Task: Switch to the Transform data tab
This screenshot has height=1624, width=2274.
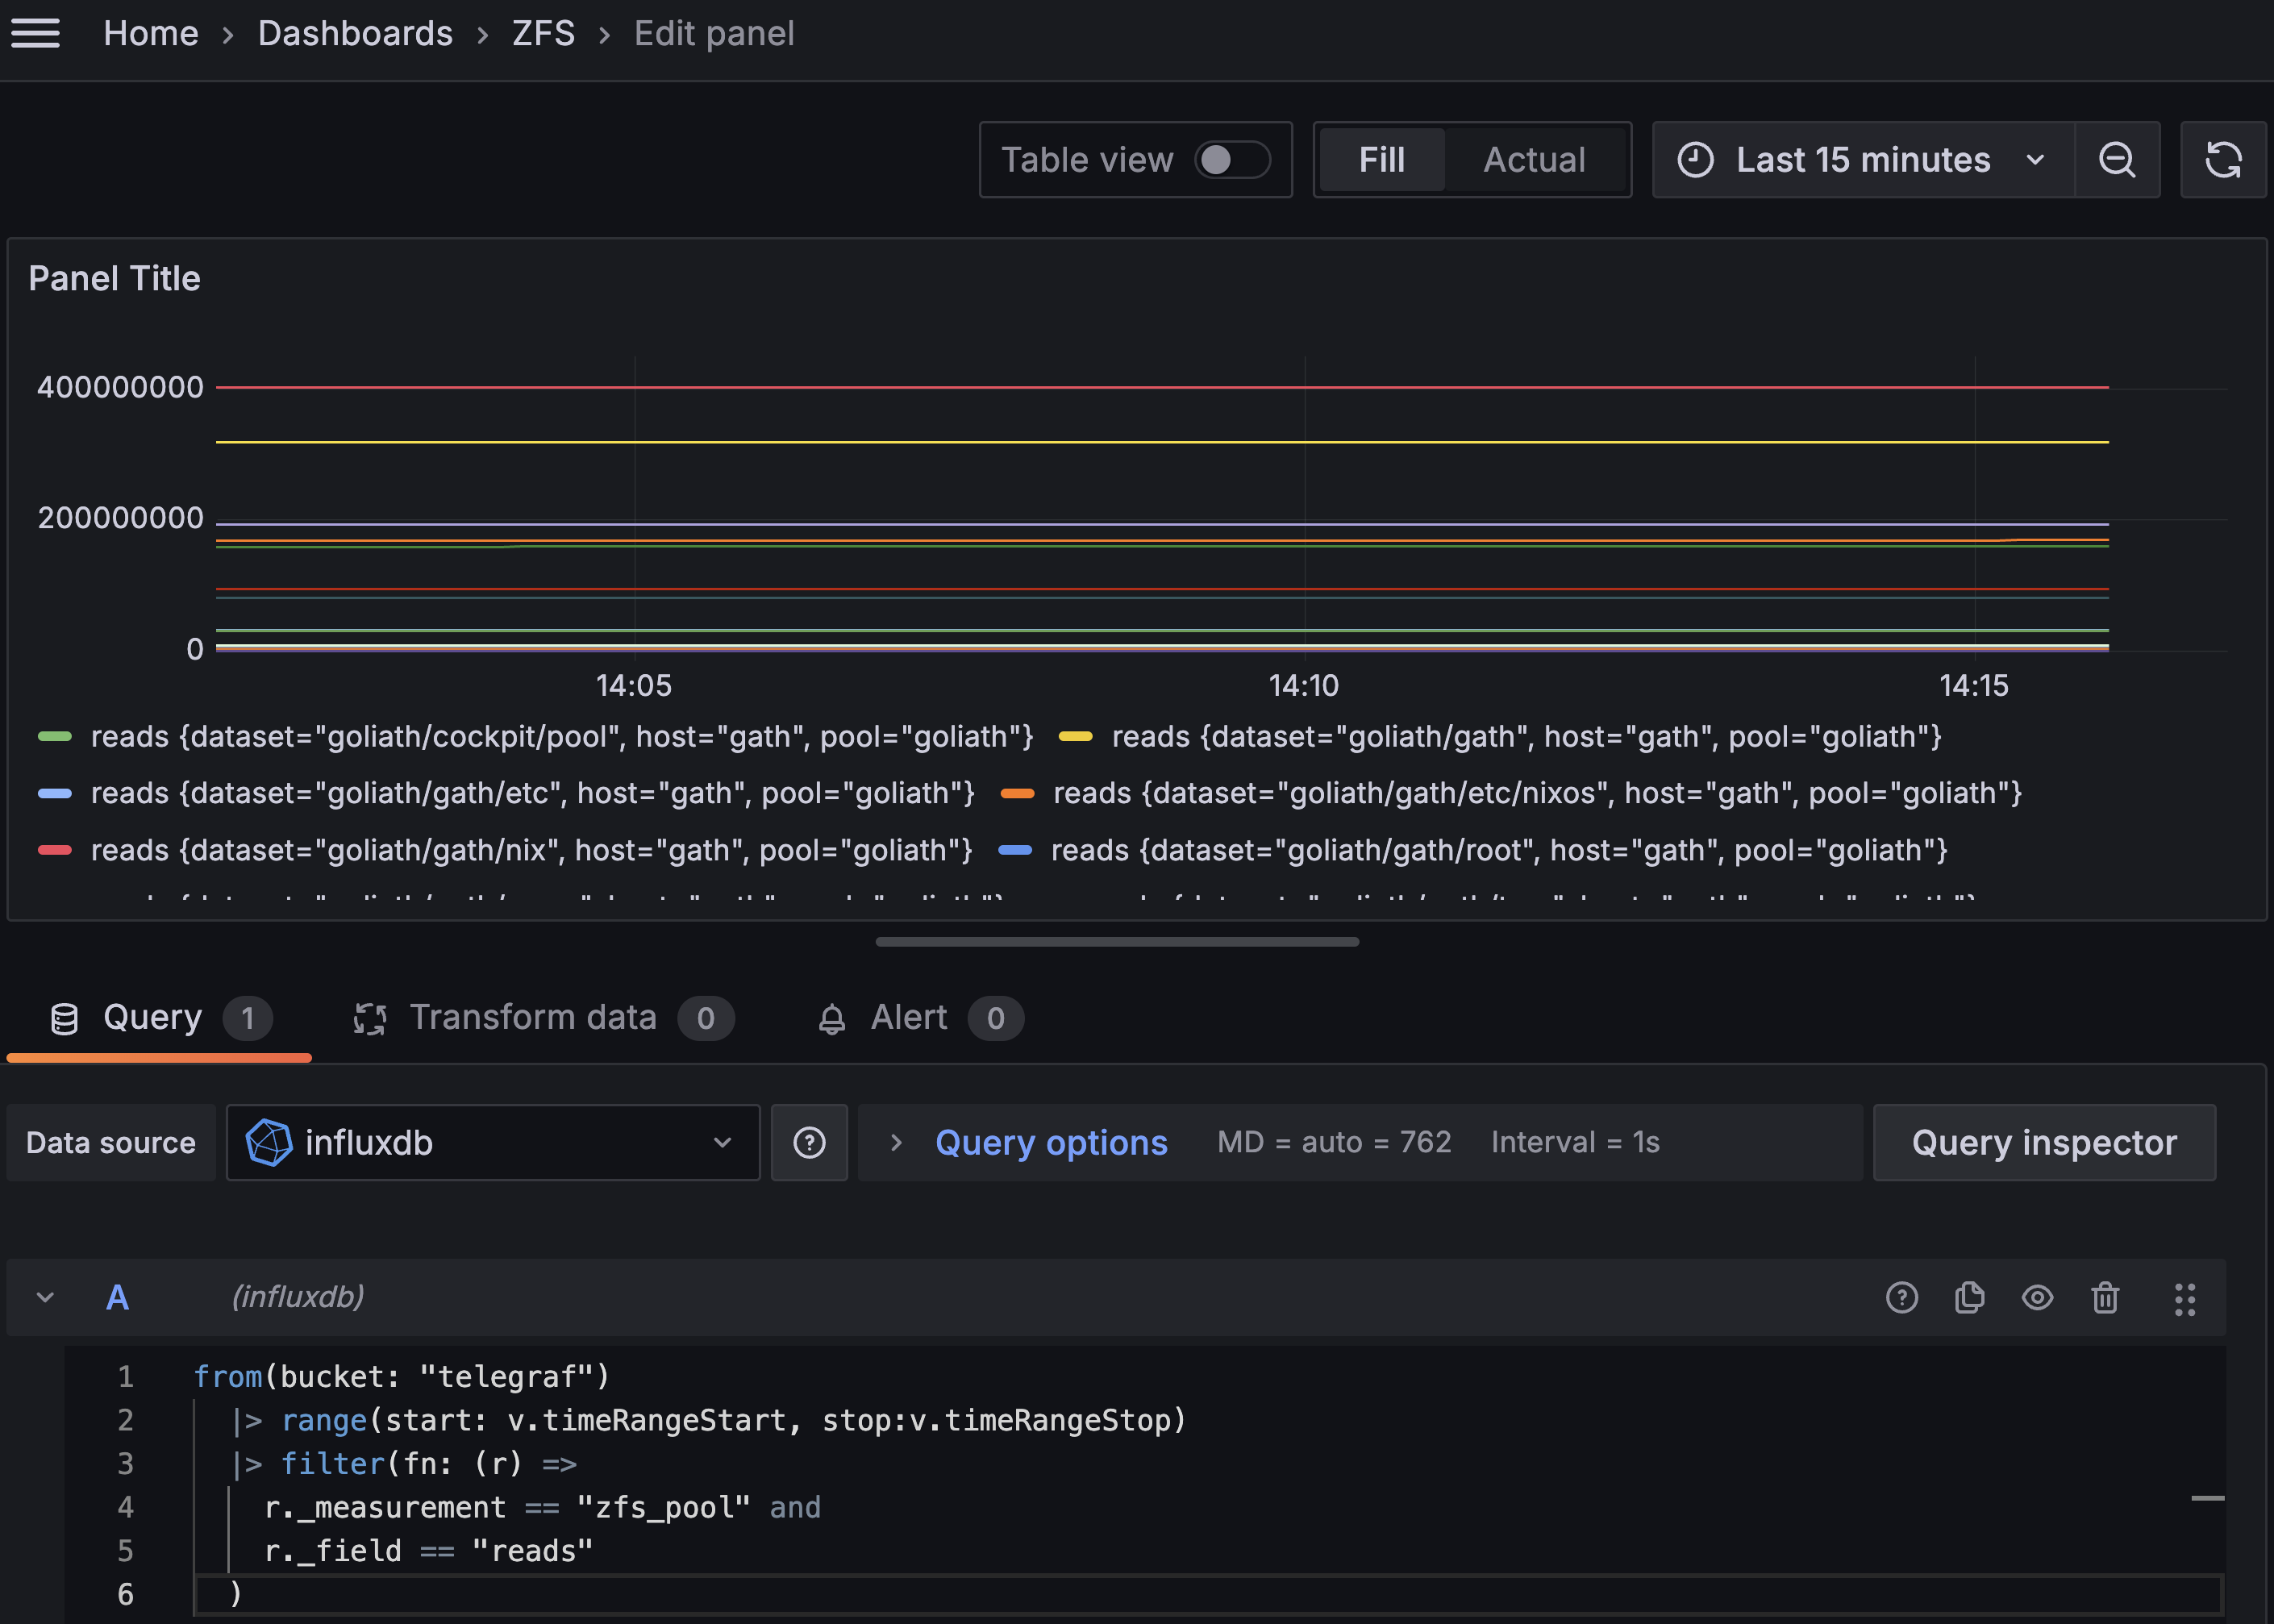Action: click(x=532, y=1017)
